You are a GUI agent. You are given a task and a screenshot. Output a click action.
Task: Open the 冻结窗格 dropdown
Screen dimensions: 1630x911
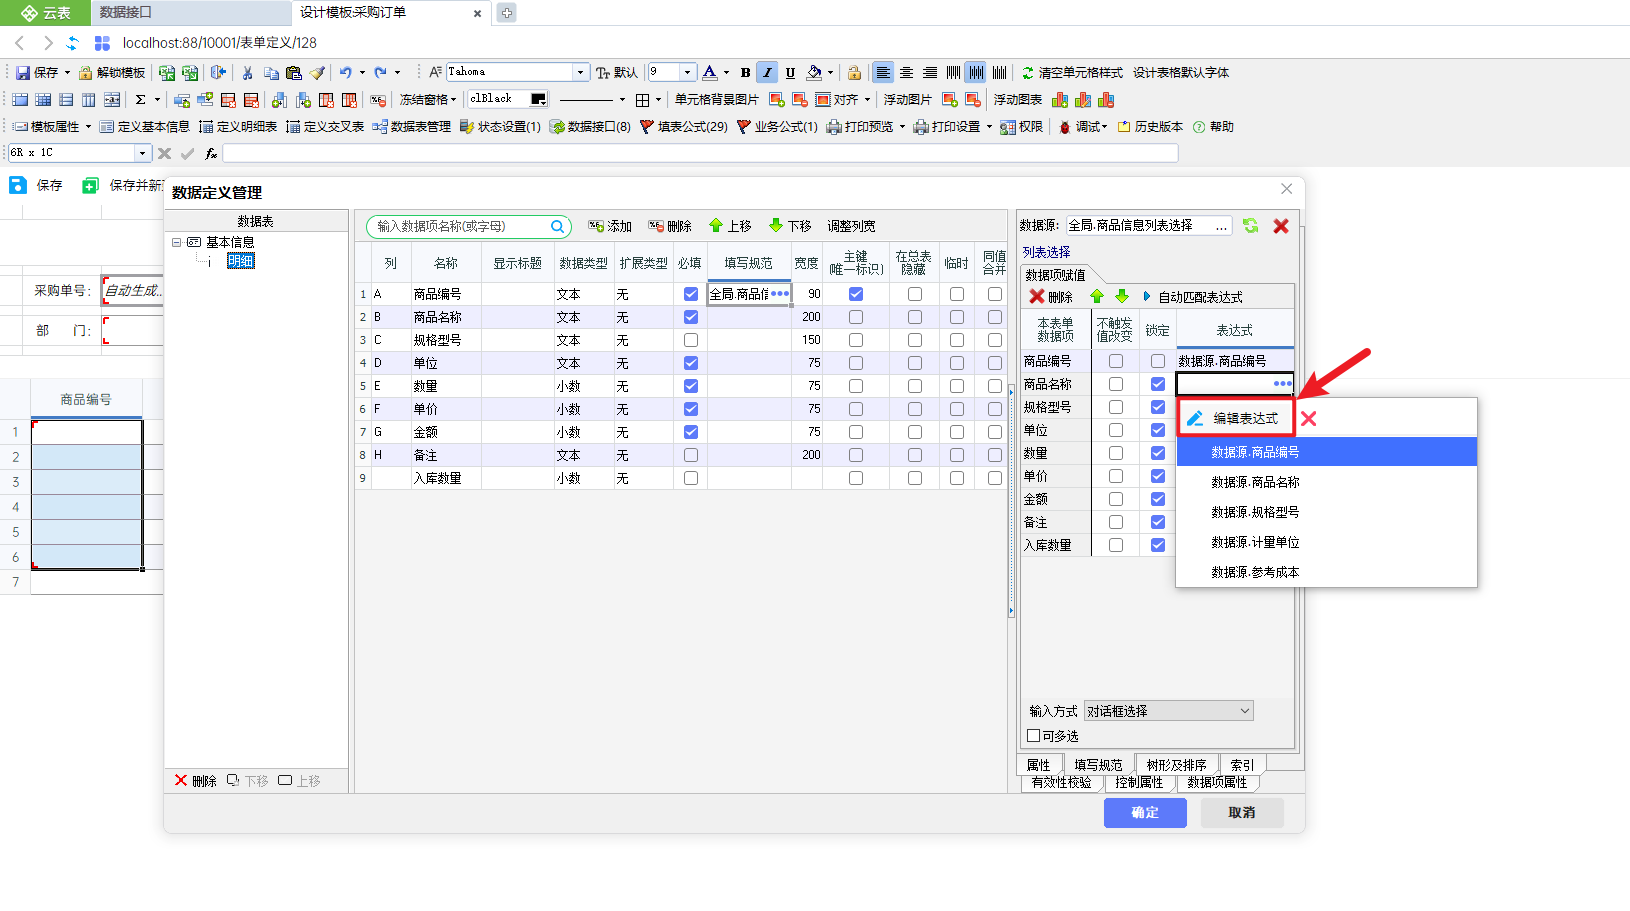click(x=427, y=100)
